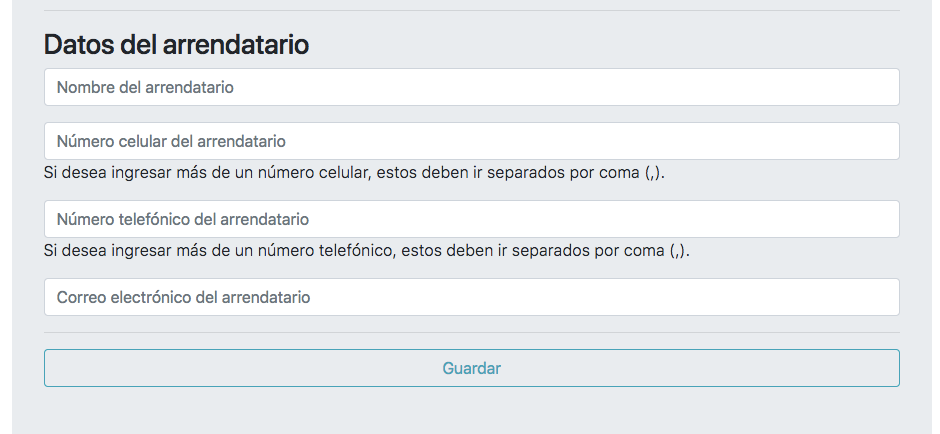Focus the tenant name text box
The width and height of the screenshot is (940, 434).
[471, 87]
